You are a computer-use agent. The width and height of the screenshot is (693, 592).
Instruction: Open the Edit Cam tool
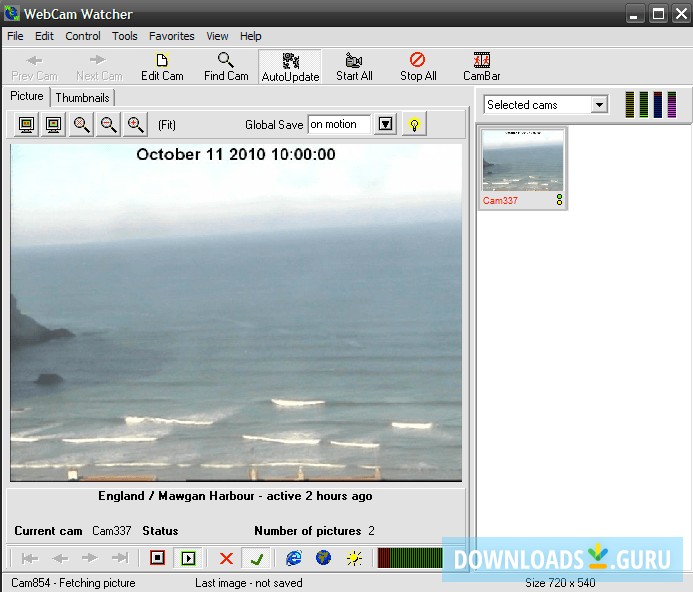pos(162,67)
